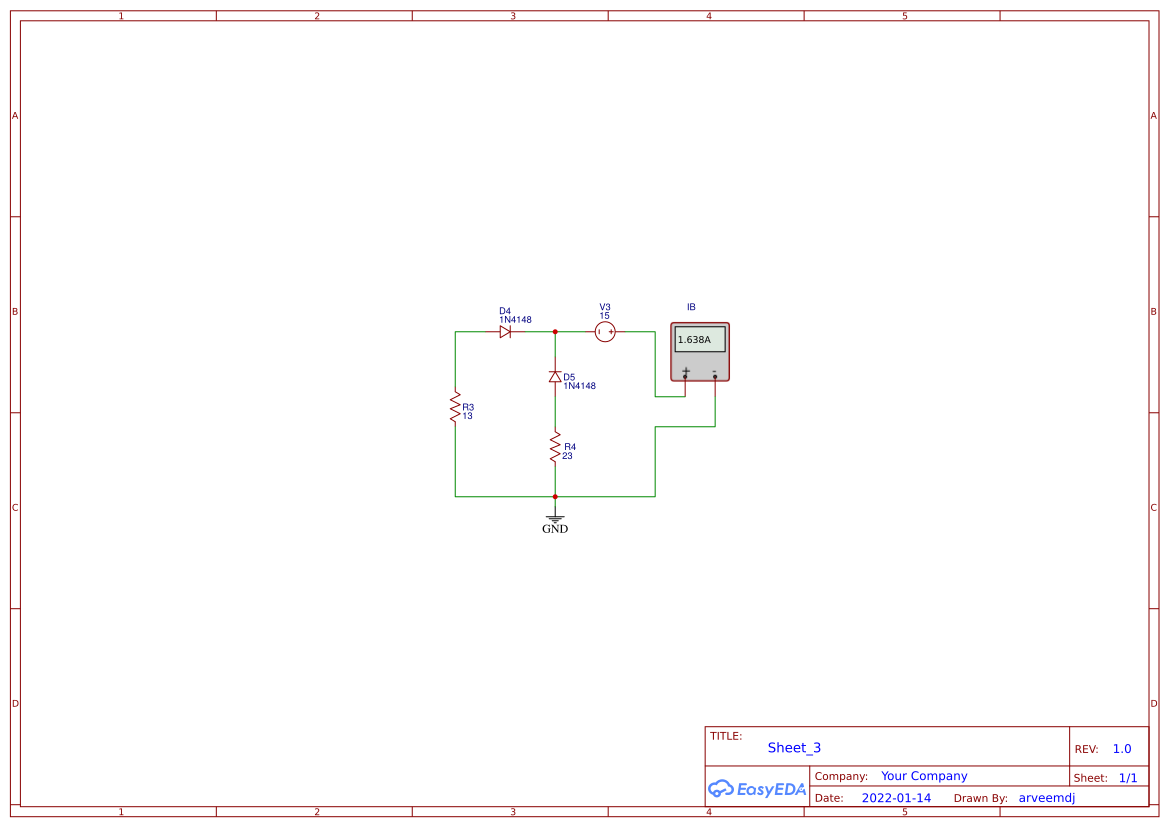Click the junction dot above ground

(555, 497)
